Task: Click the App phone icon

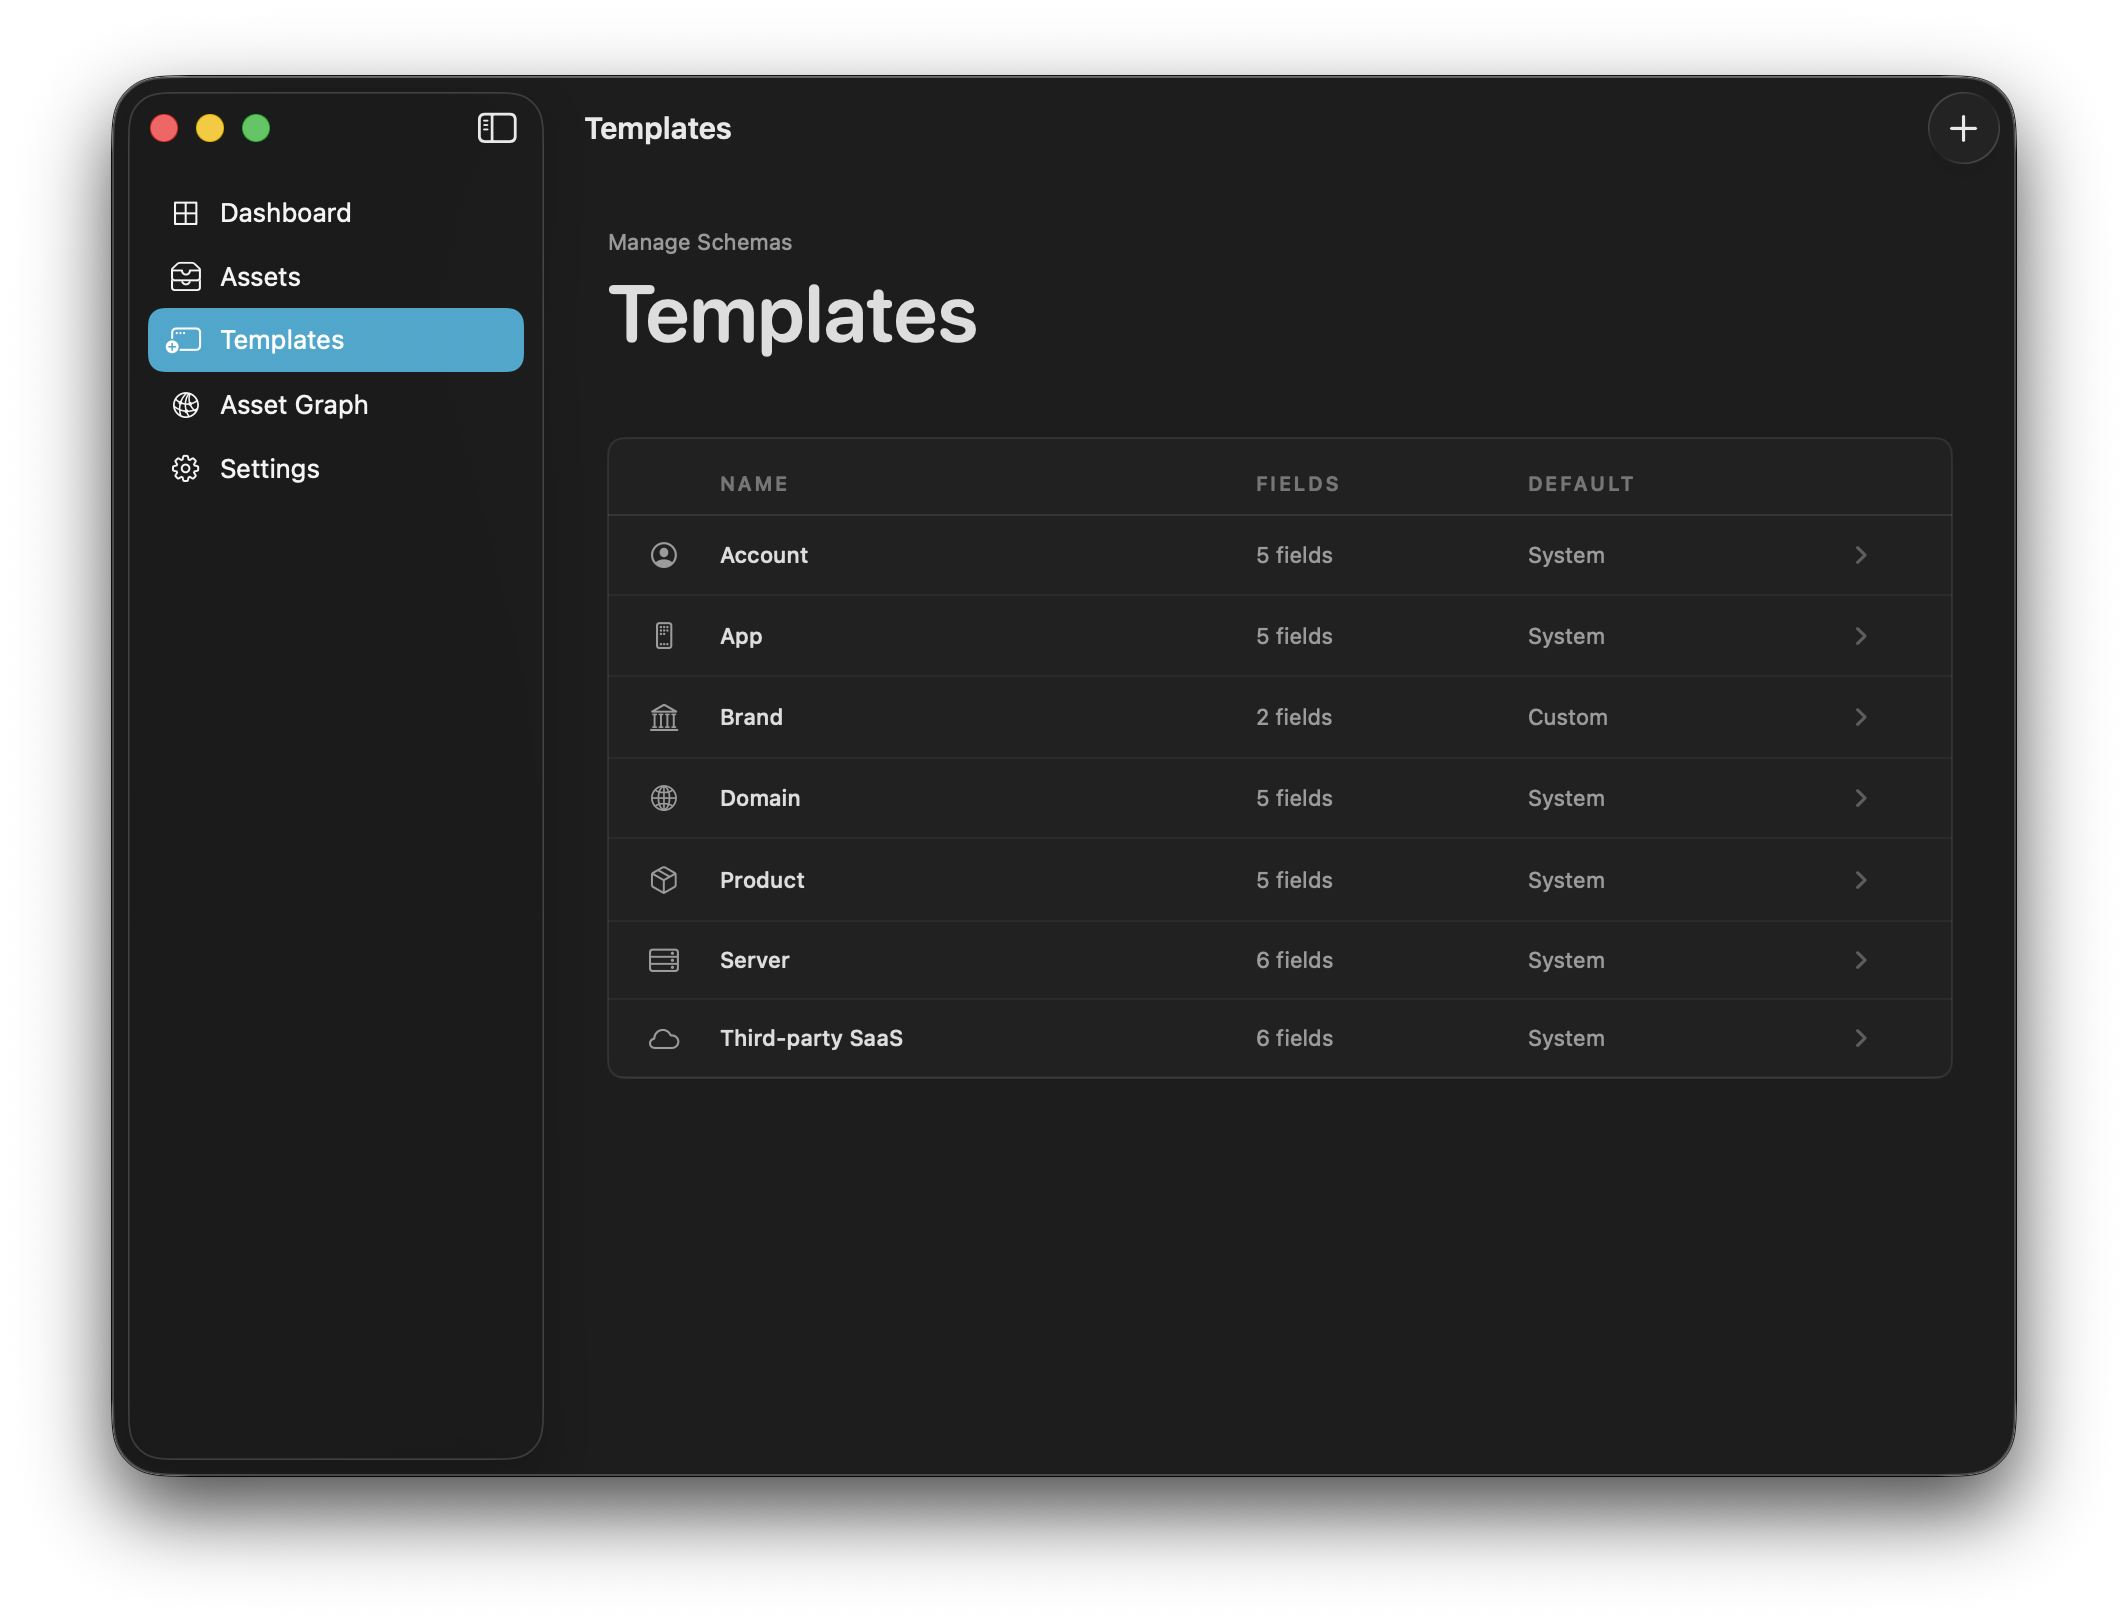Action: (x=664, y=636)
